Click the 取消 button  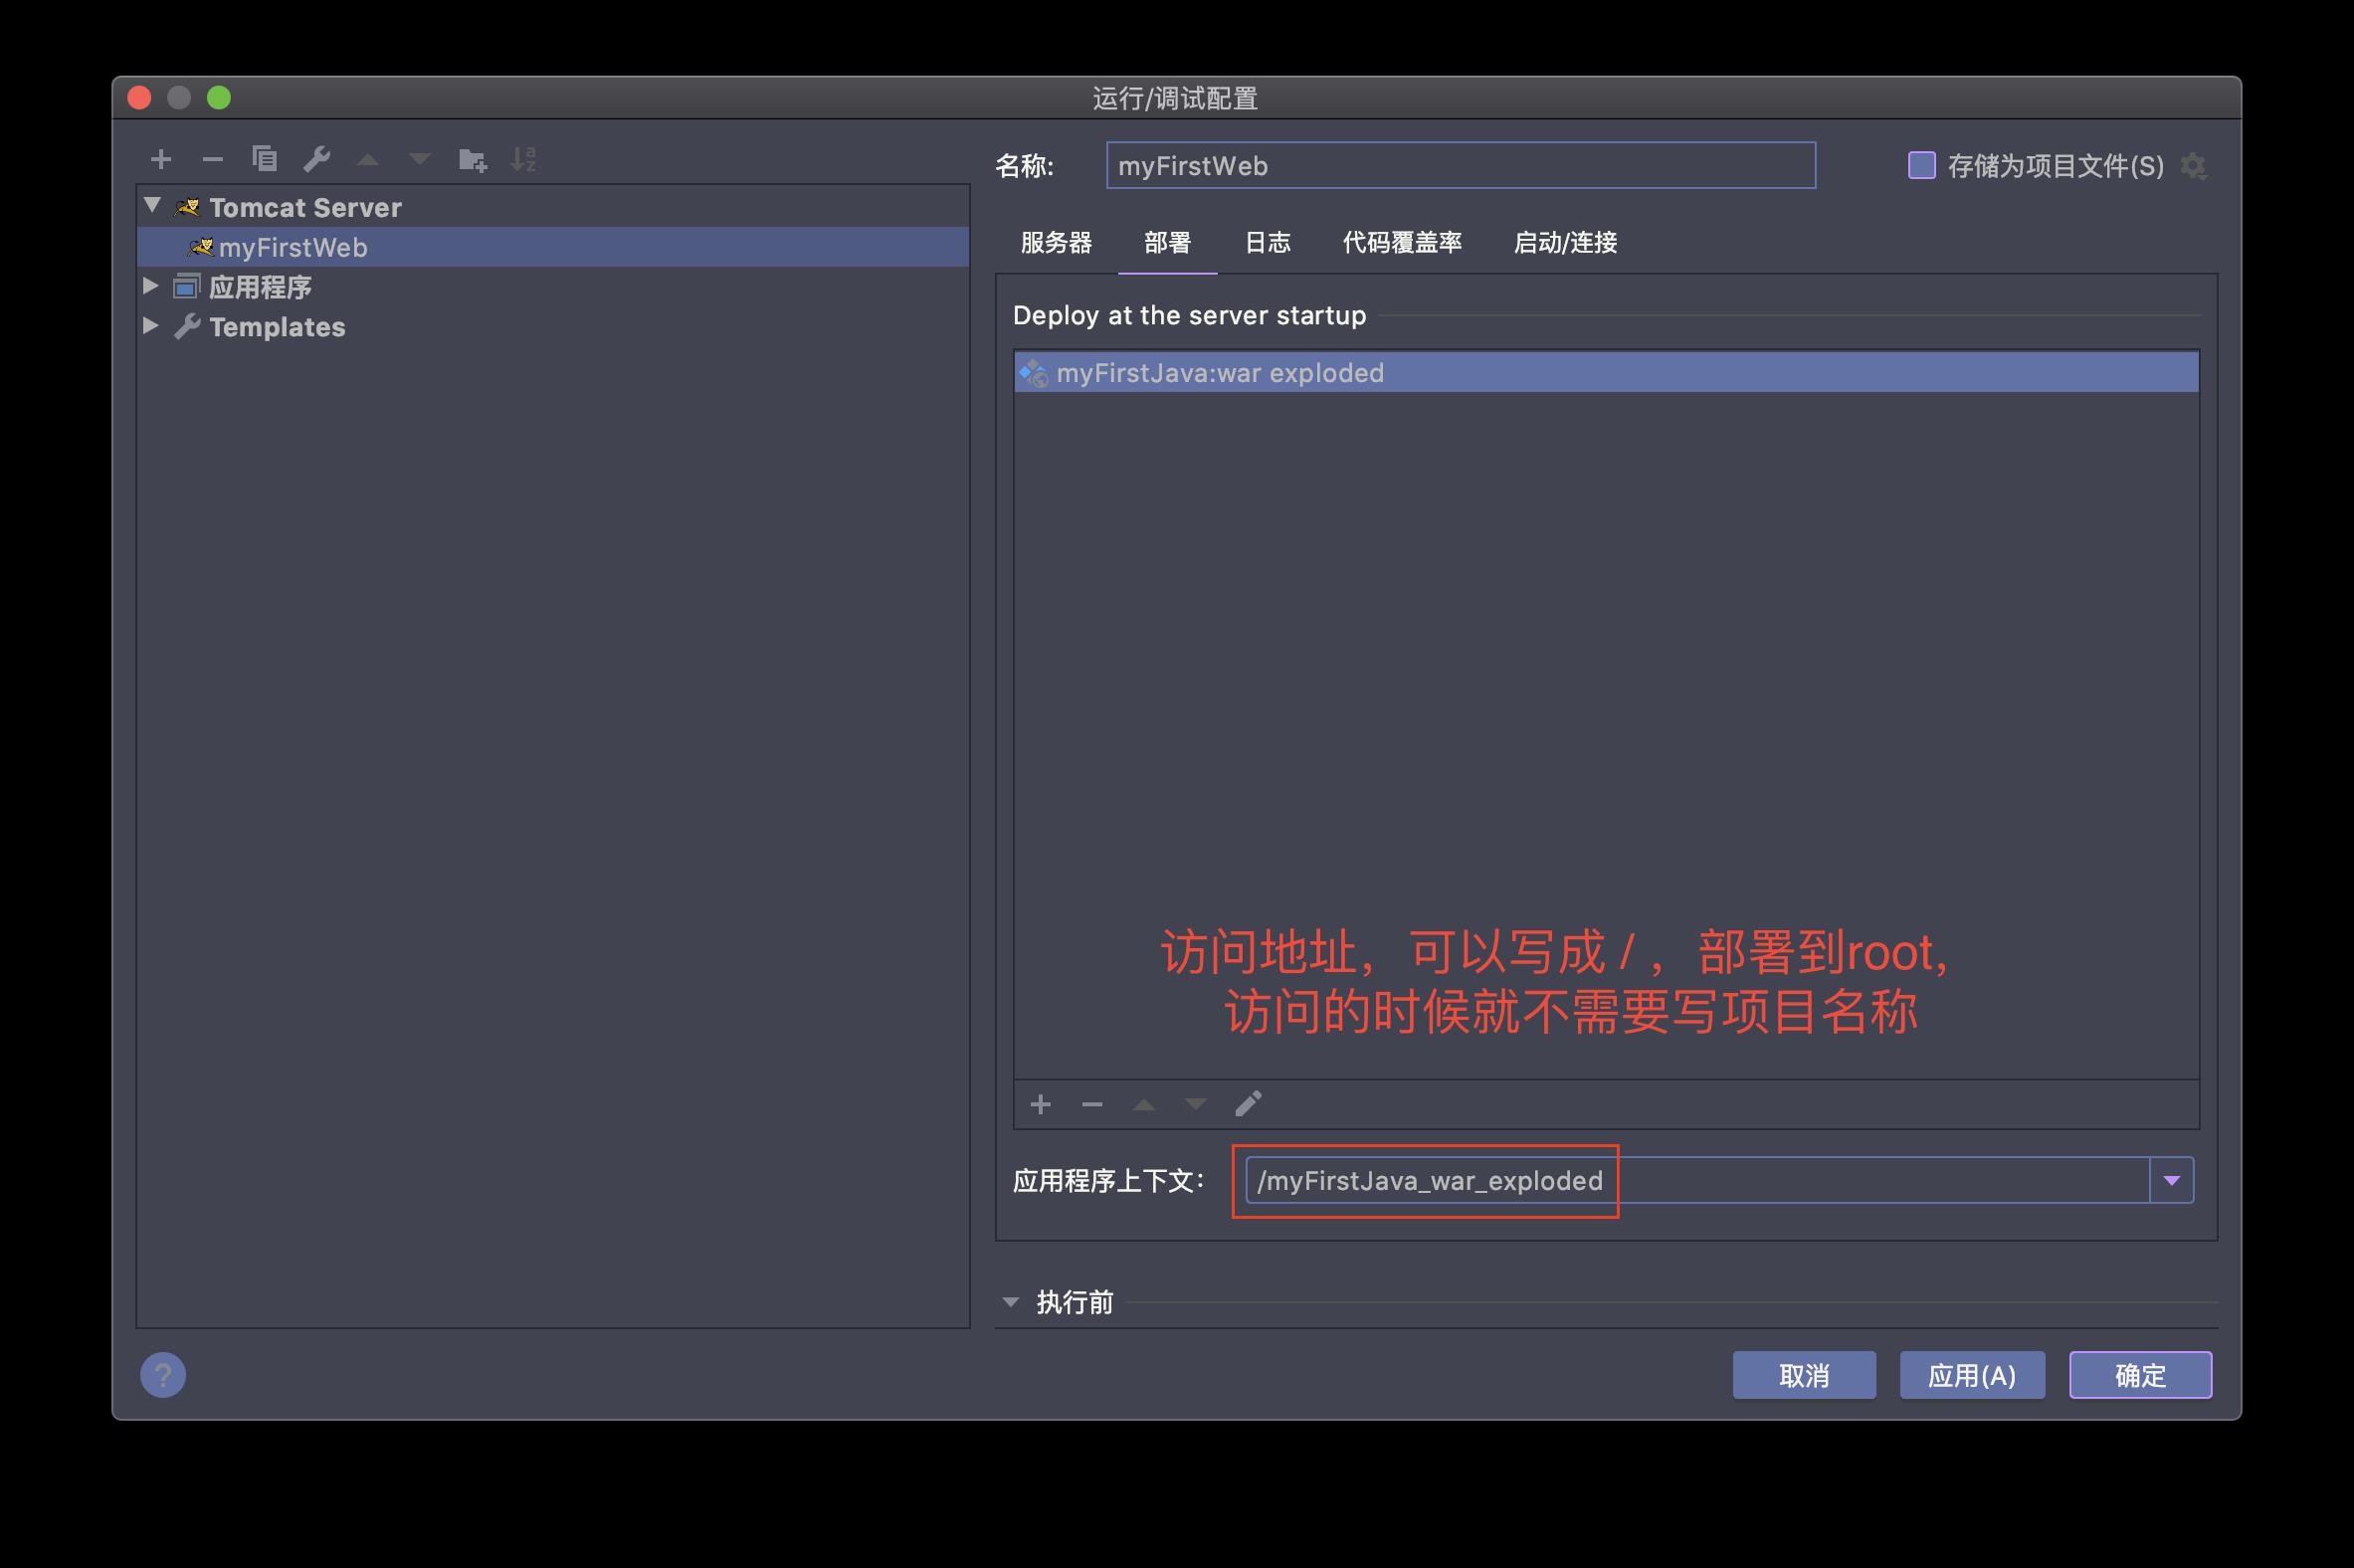1808,1376
